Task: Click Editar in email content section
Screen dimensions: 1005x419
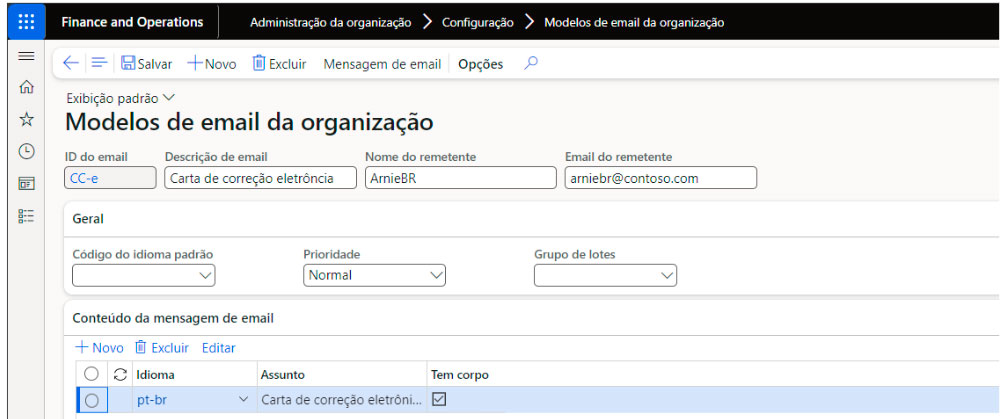Action: (x=218, y=348)
